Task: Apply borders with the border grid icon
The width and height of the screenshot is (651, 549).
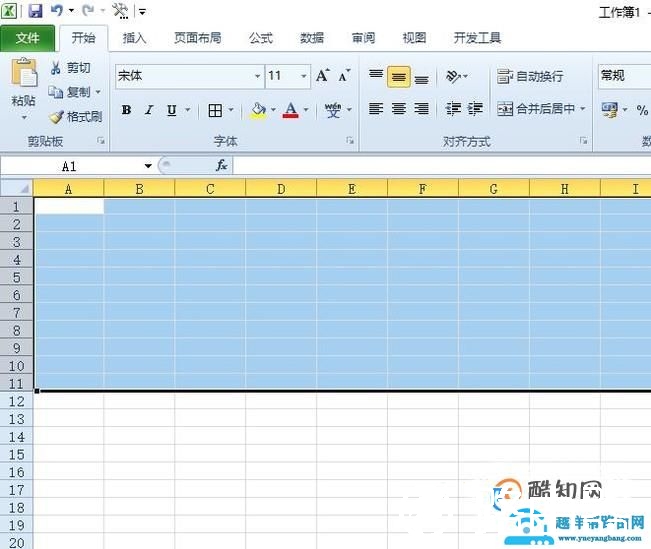Action: point(215,110)
